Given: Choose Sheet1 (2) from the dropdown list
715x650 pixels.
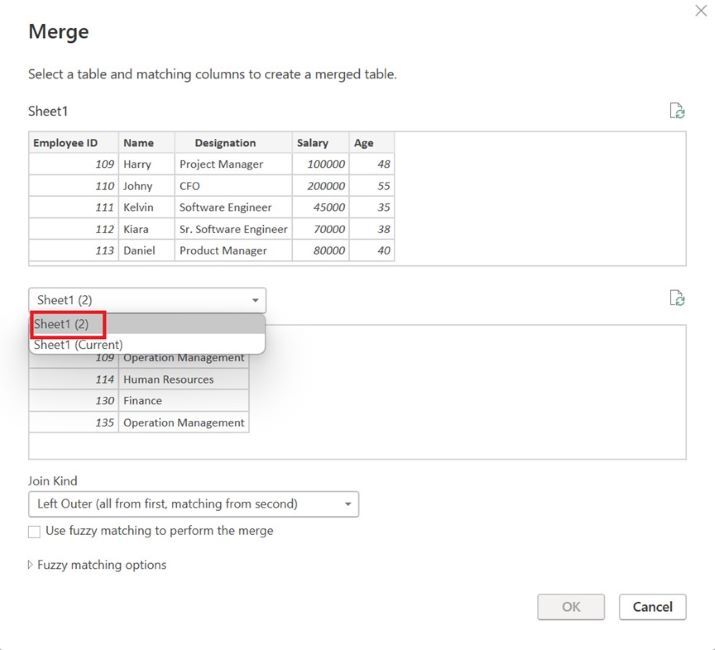Looking at the screenshot, I should (62, 324).
